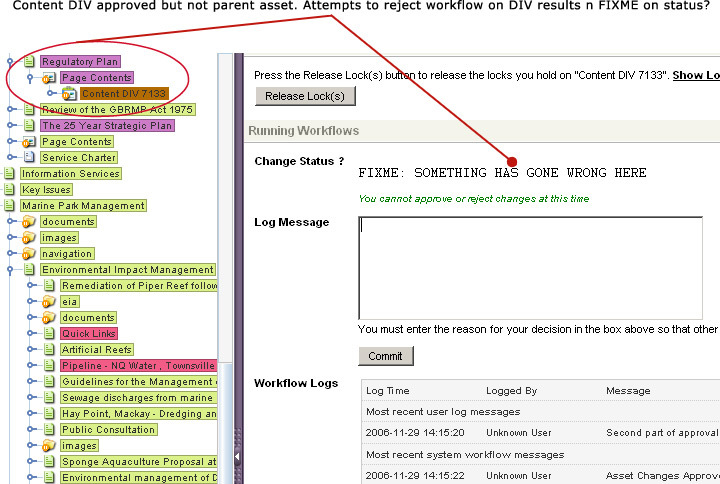720x484 pixels.
Task: Open the Show Locks link
Action: [696, 75]
